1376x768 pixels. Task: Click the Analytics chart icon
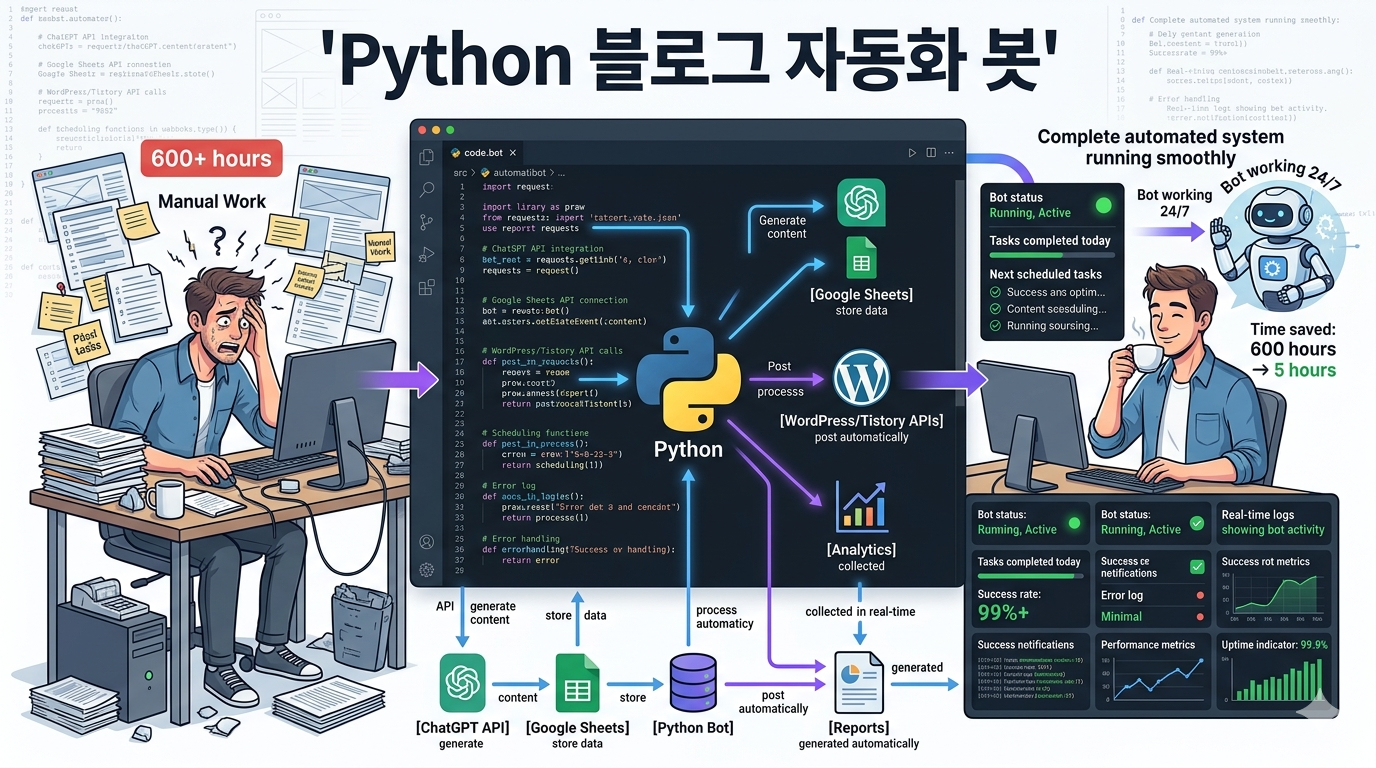(x=861, y=505)
